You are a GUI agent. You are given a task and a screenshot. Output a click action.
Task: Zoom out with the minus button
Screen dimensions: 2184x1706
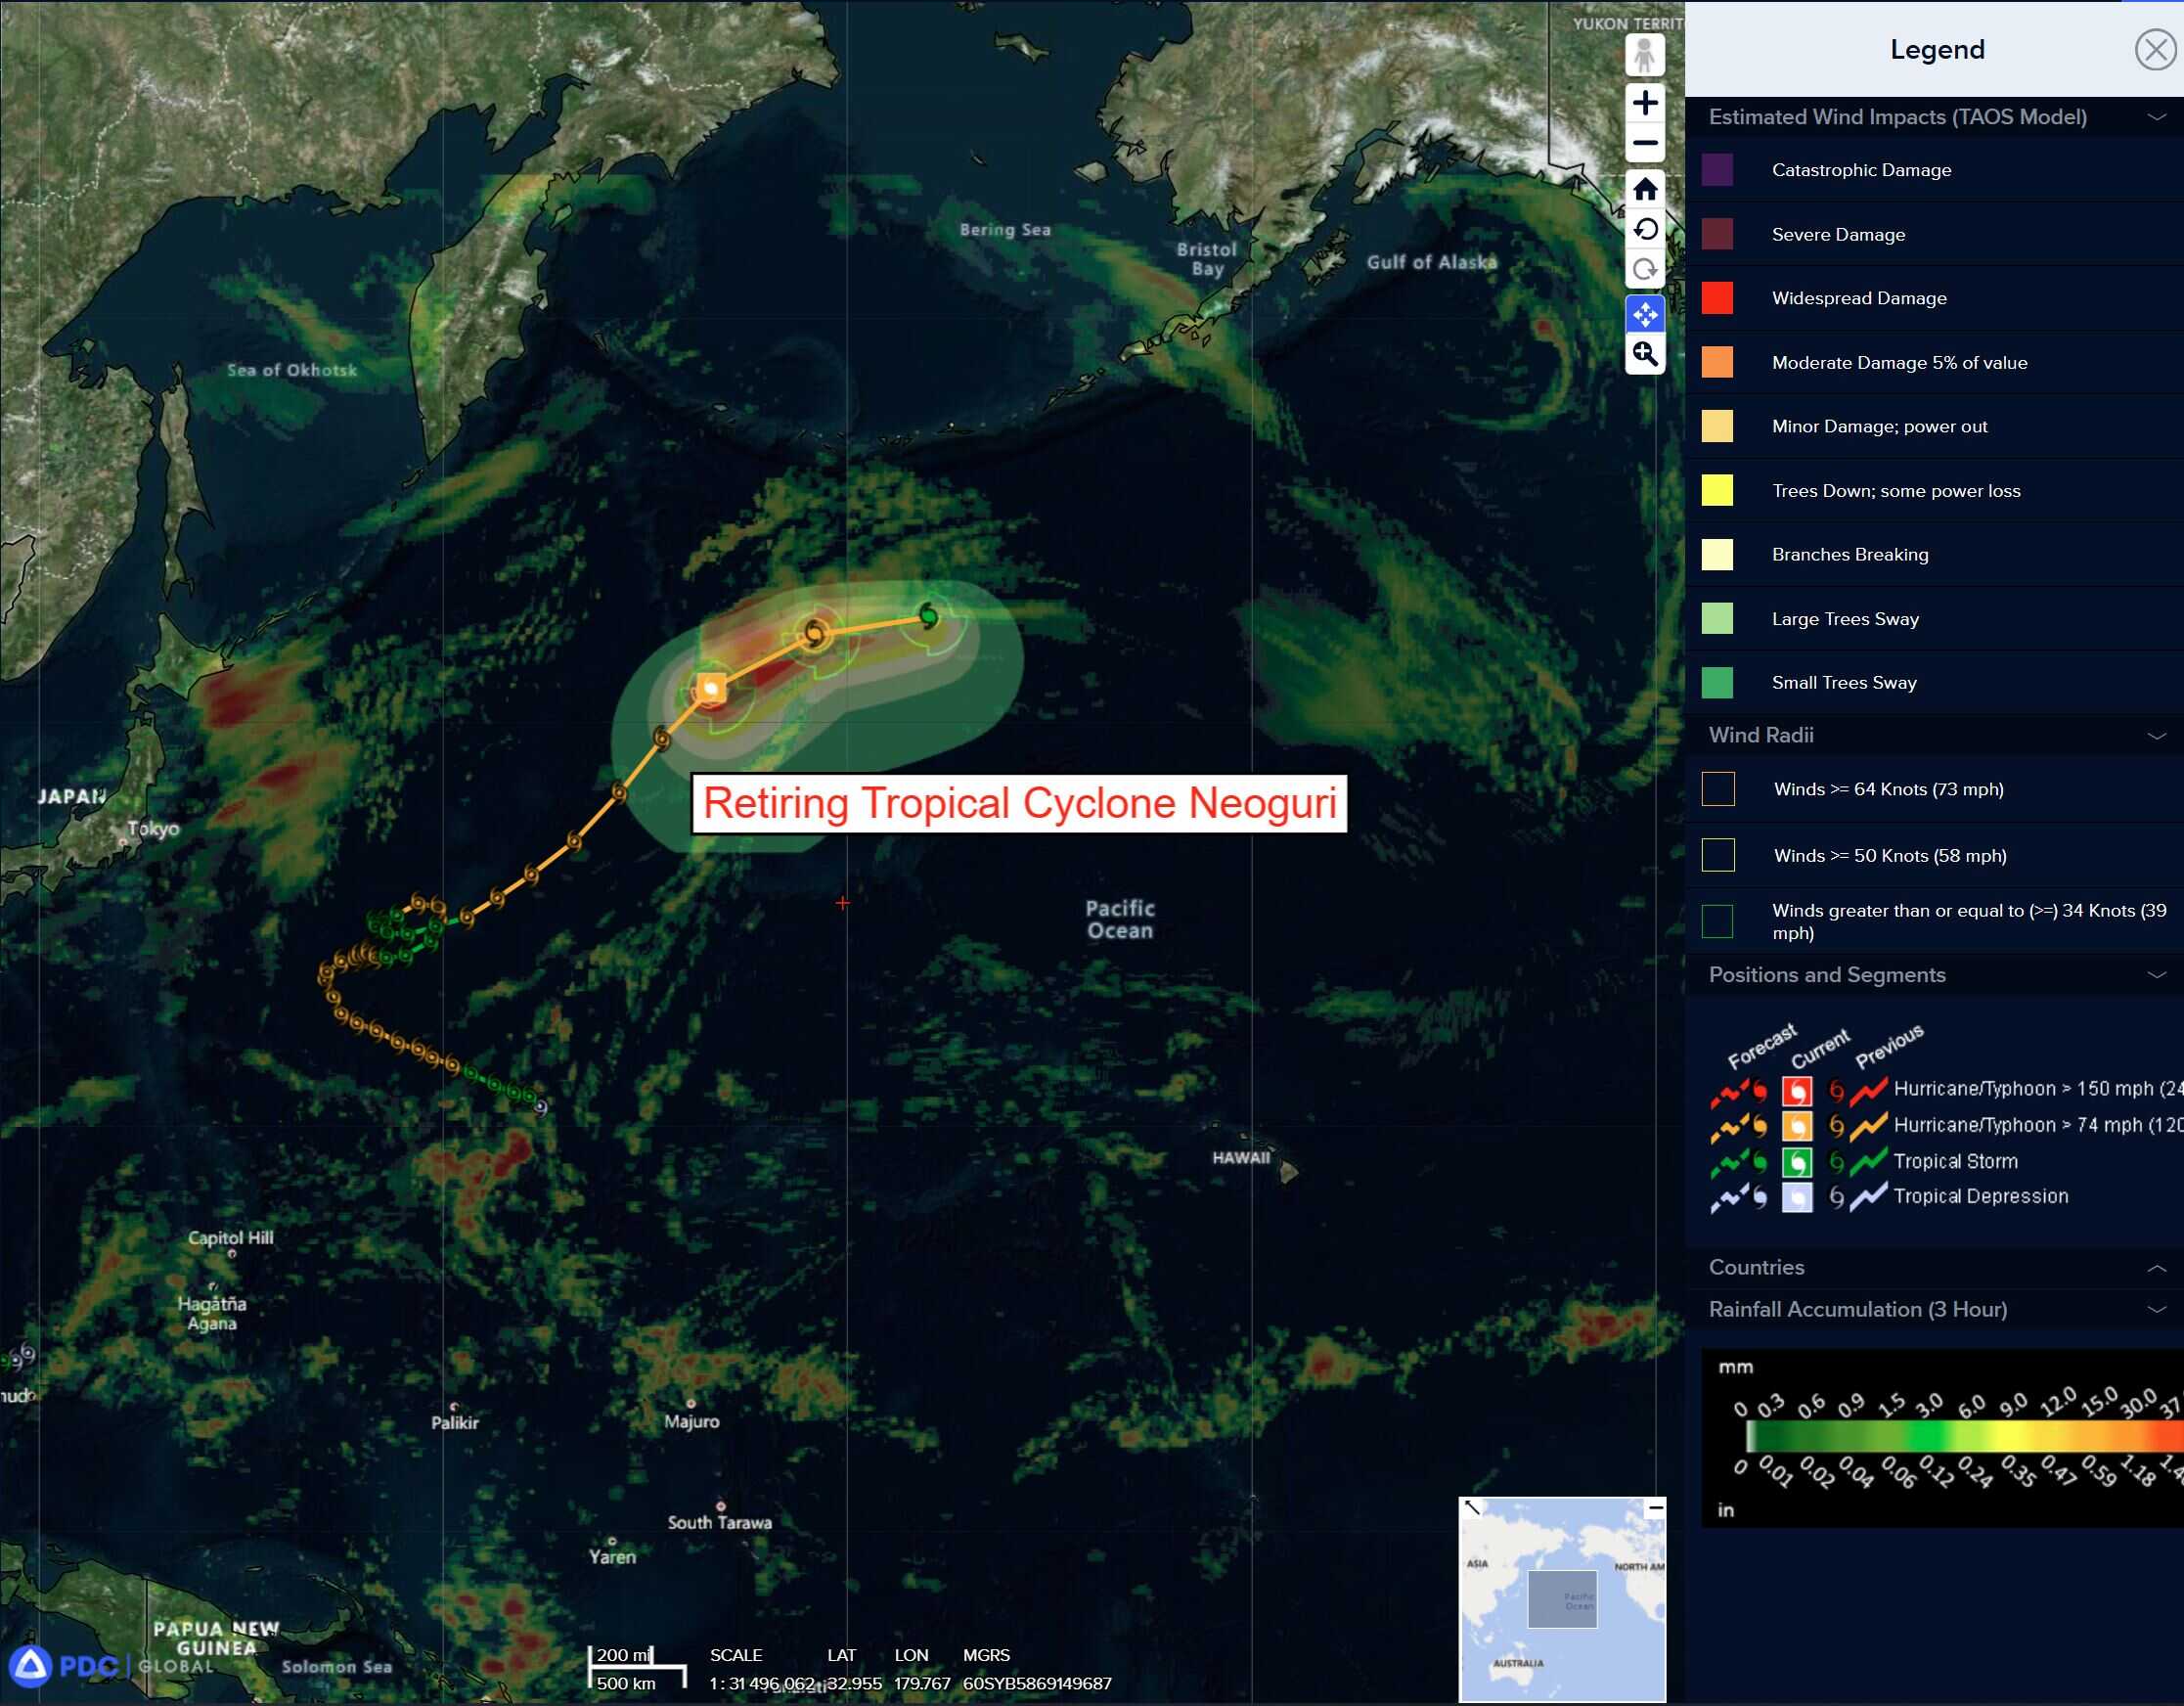pyautogui.click(x=1644, y=144)
